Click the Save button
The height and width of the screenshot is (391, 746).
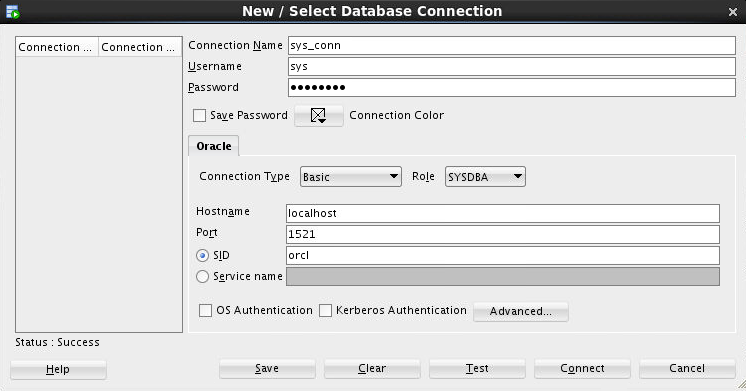click(267, 369)
